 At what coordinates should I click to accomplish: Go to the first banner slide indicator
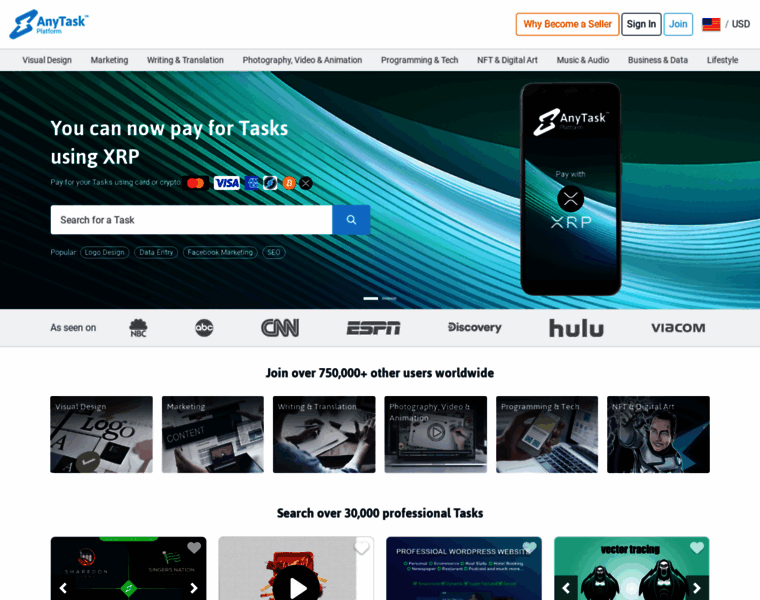pyautogui.click(x=371, y=299)
